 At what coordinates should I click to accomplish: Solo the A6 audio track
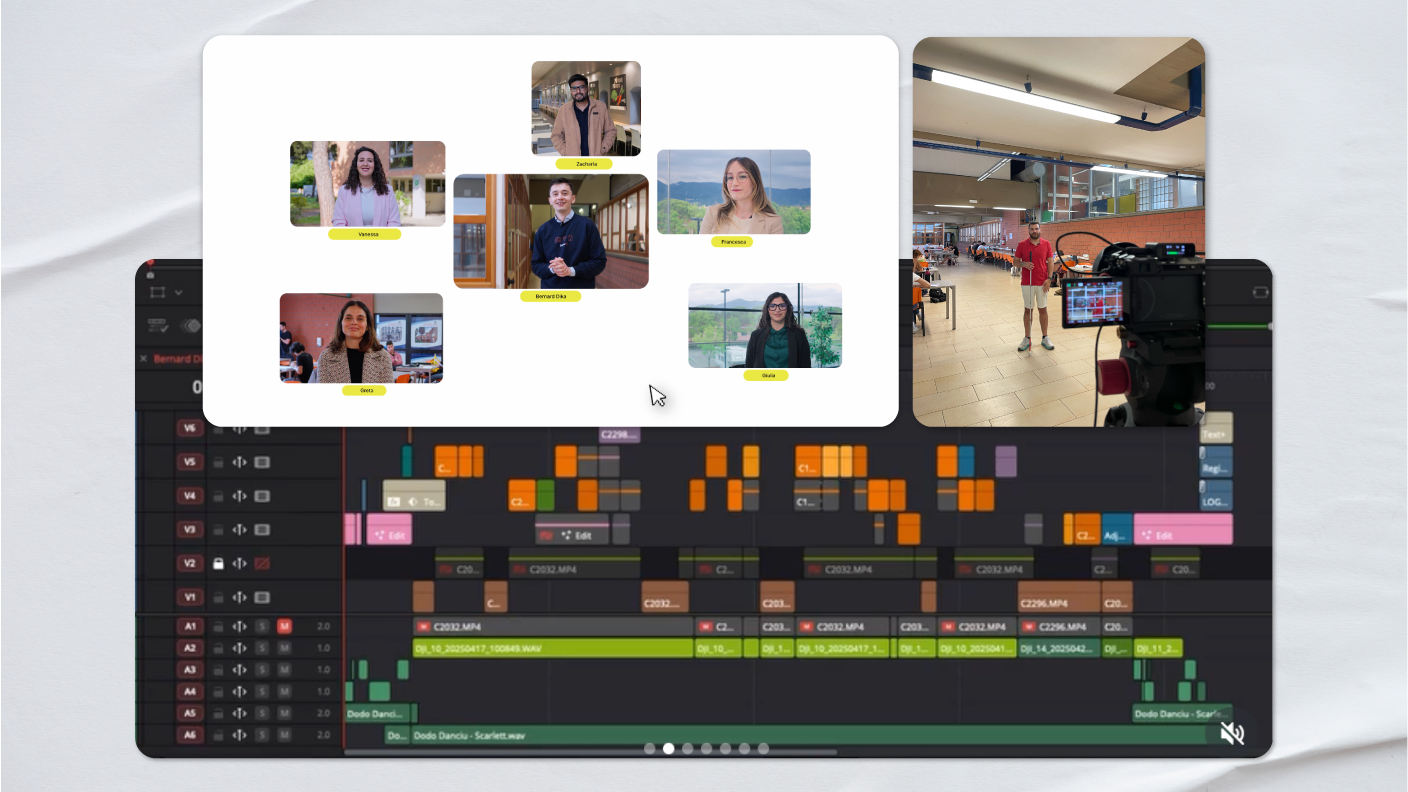(262, 736)
